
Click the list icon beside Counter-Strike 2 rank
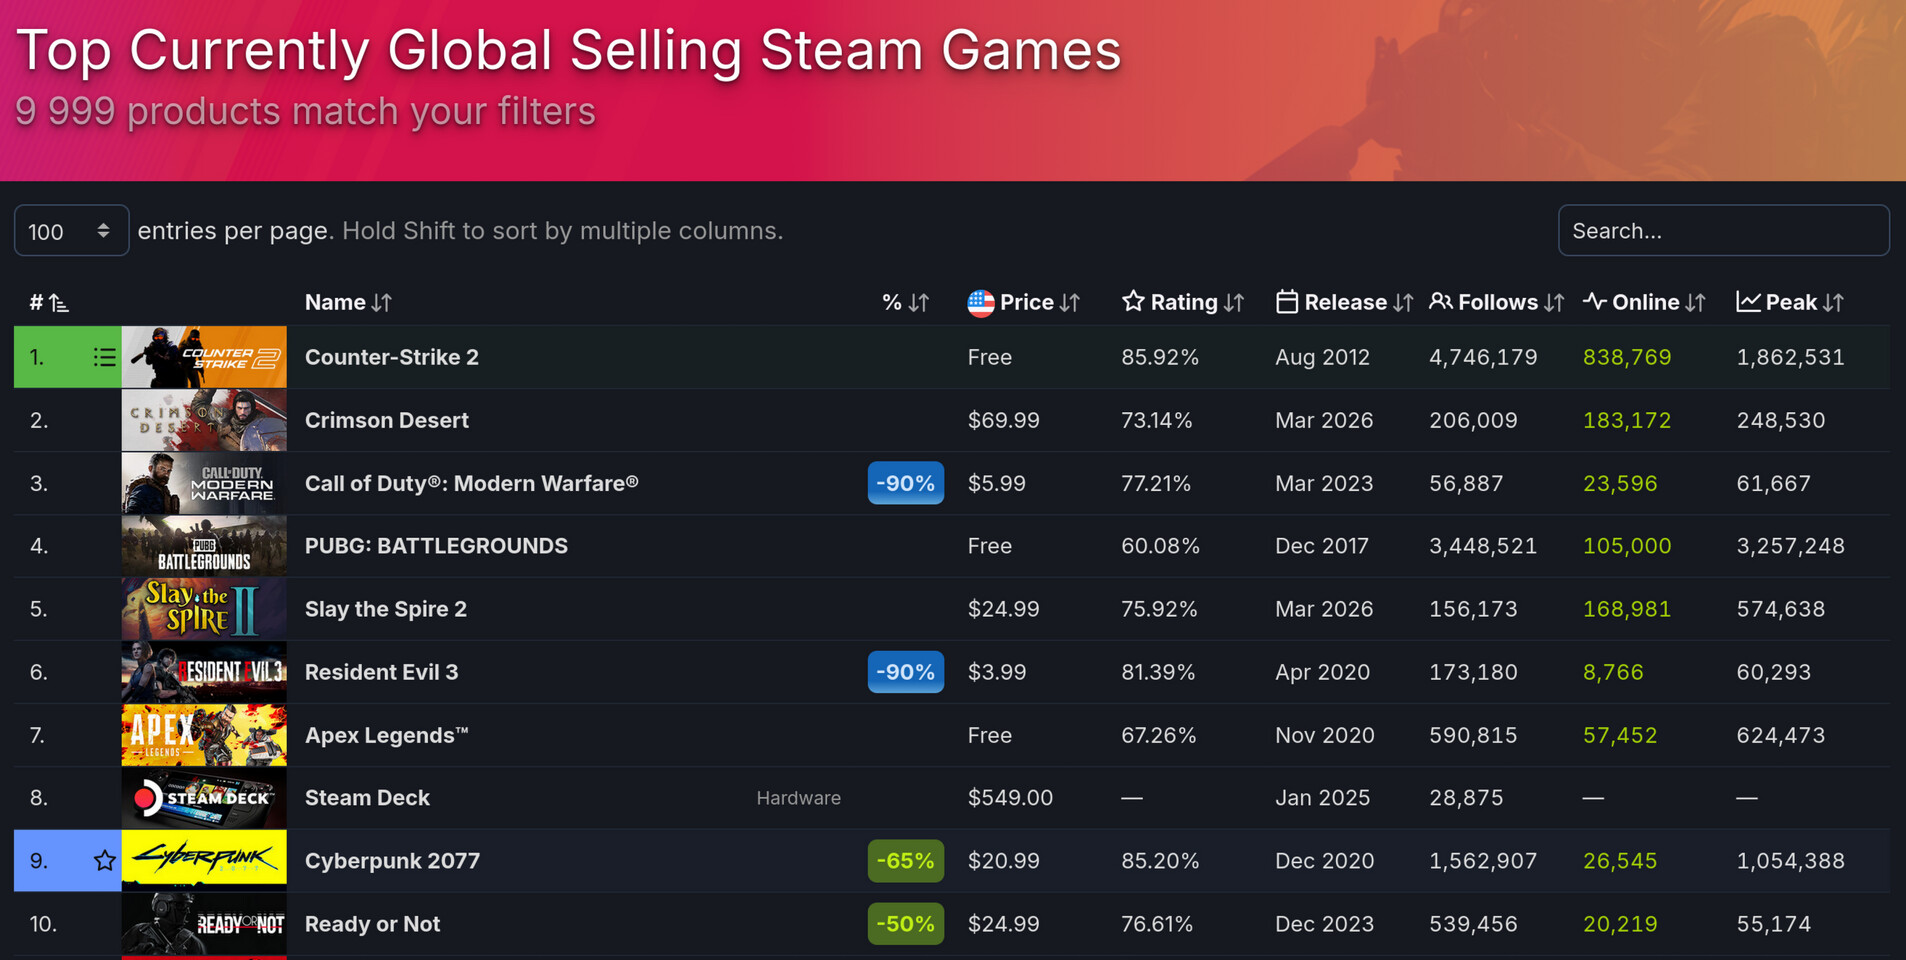click(104, 357)
